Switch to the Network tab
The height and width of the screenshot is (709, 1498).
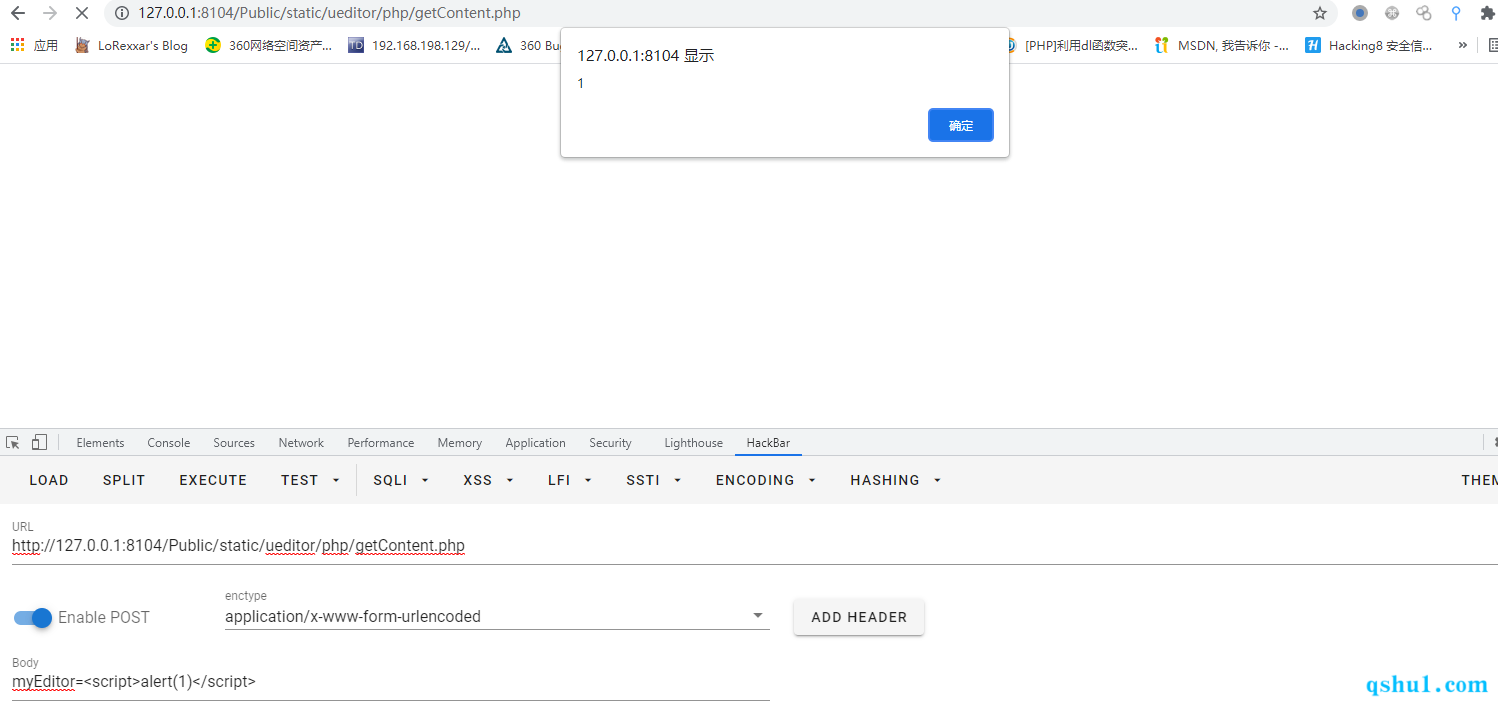[x=301, y=443]
